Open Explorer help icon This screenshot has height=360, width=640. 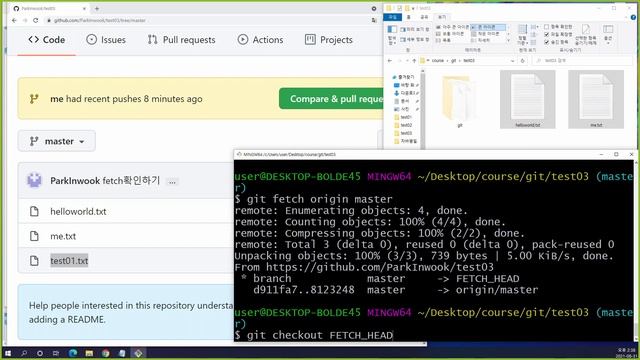[x=633, y=18]
